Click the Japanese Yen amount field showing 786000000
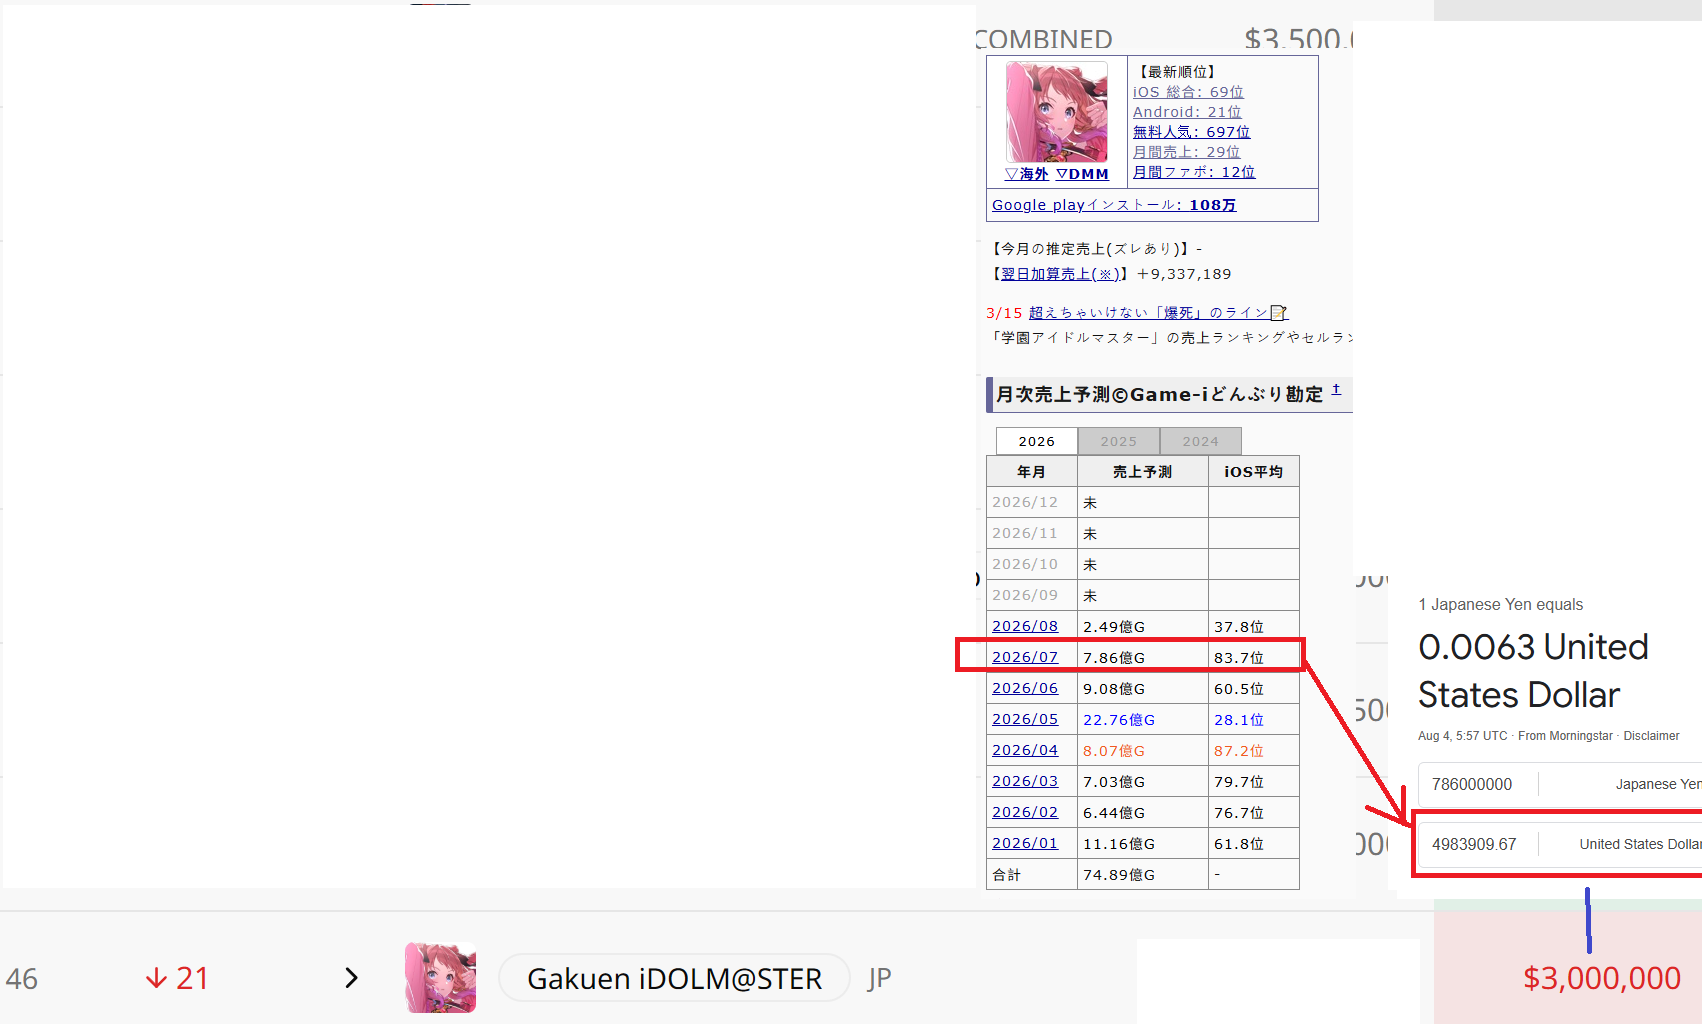Screen dimensions: 1702x1024 pyautogui.click(x=1478, y=784)
